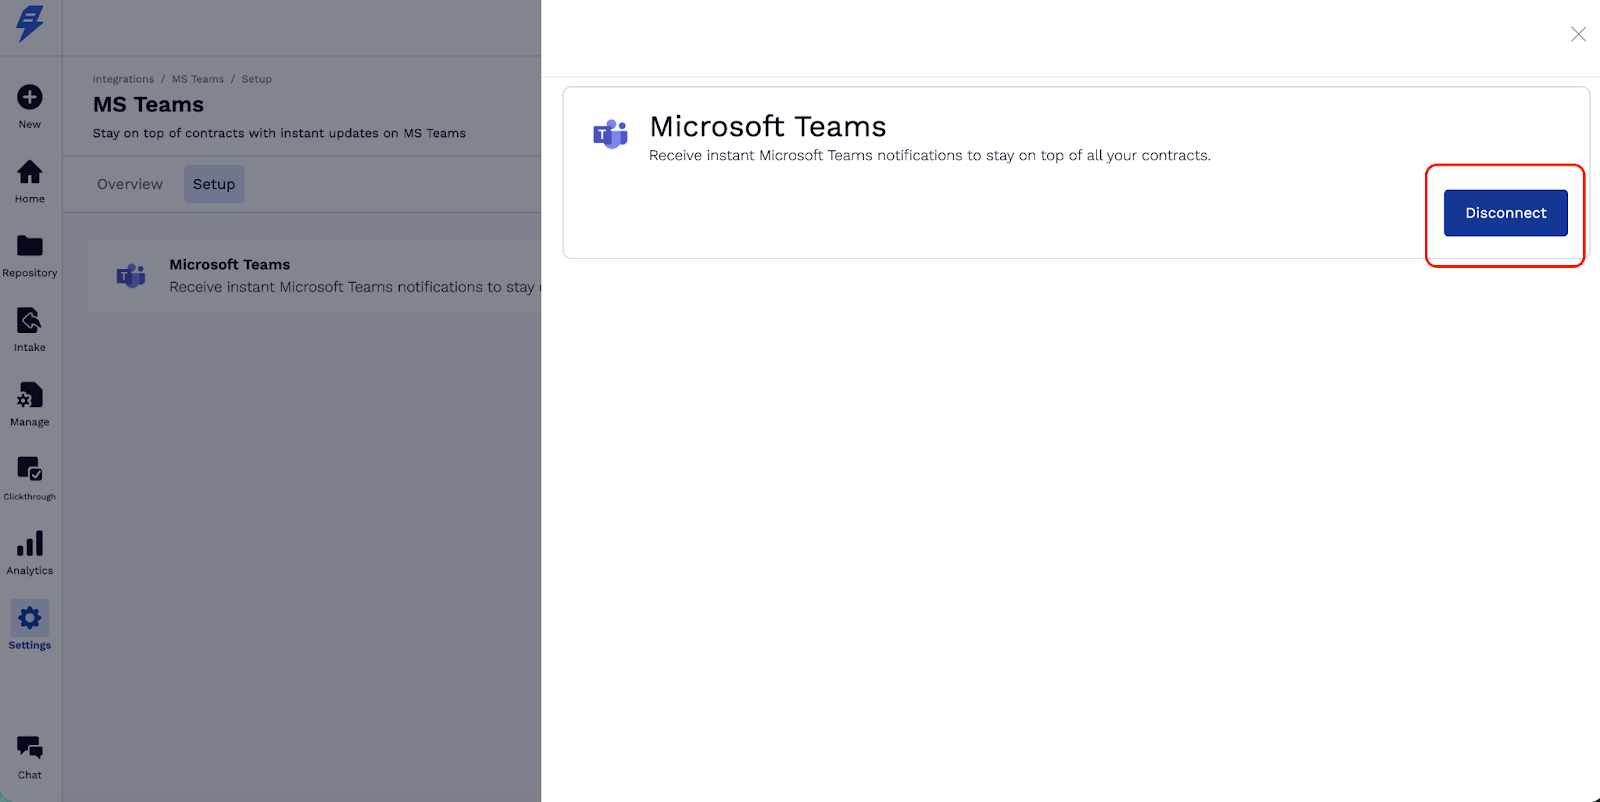Click the large Microsoft Teams heading in panel
Viewport: 1600px width, 802px height.
pos(768,127)
